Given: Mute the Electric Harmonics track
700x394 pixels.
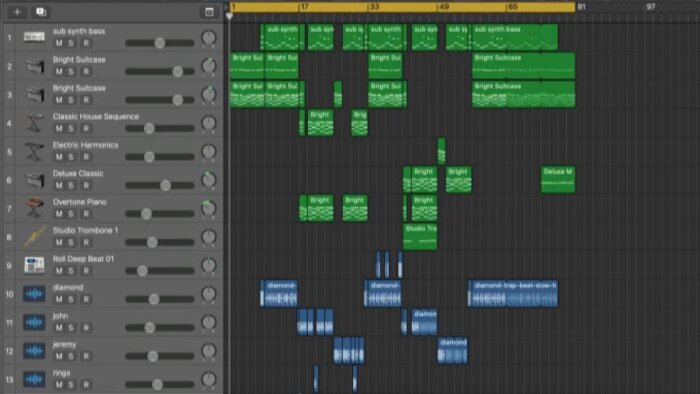Looking at the screenshot, I should (x=58, y=158).
